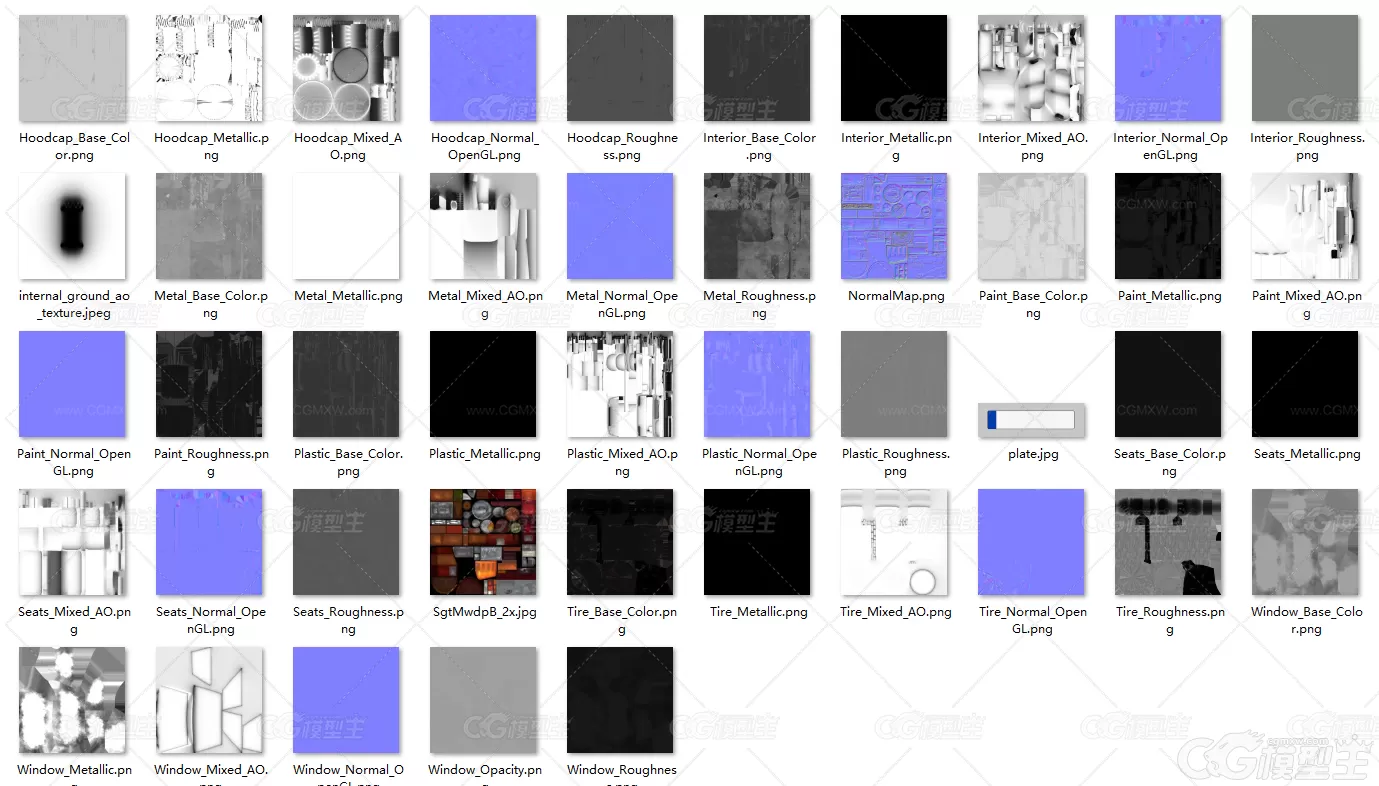Select Paint_Metallic.png thumbnail
This screenshot has height=786, width=1379.
1168,226
